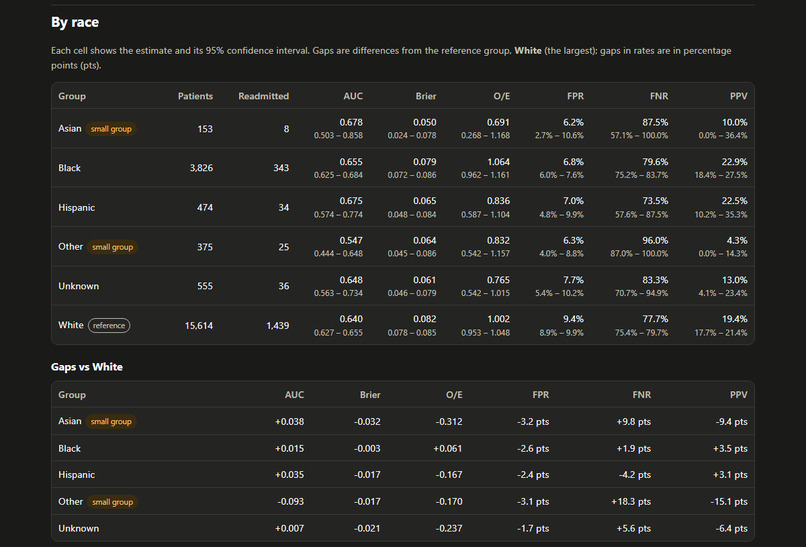Click the Hispanic patient count "474"
This screenshot has height=547, width=806.
(205, 208)
